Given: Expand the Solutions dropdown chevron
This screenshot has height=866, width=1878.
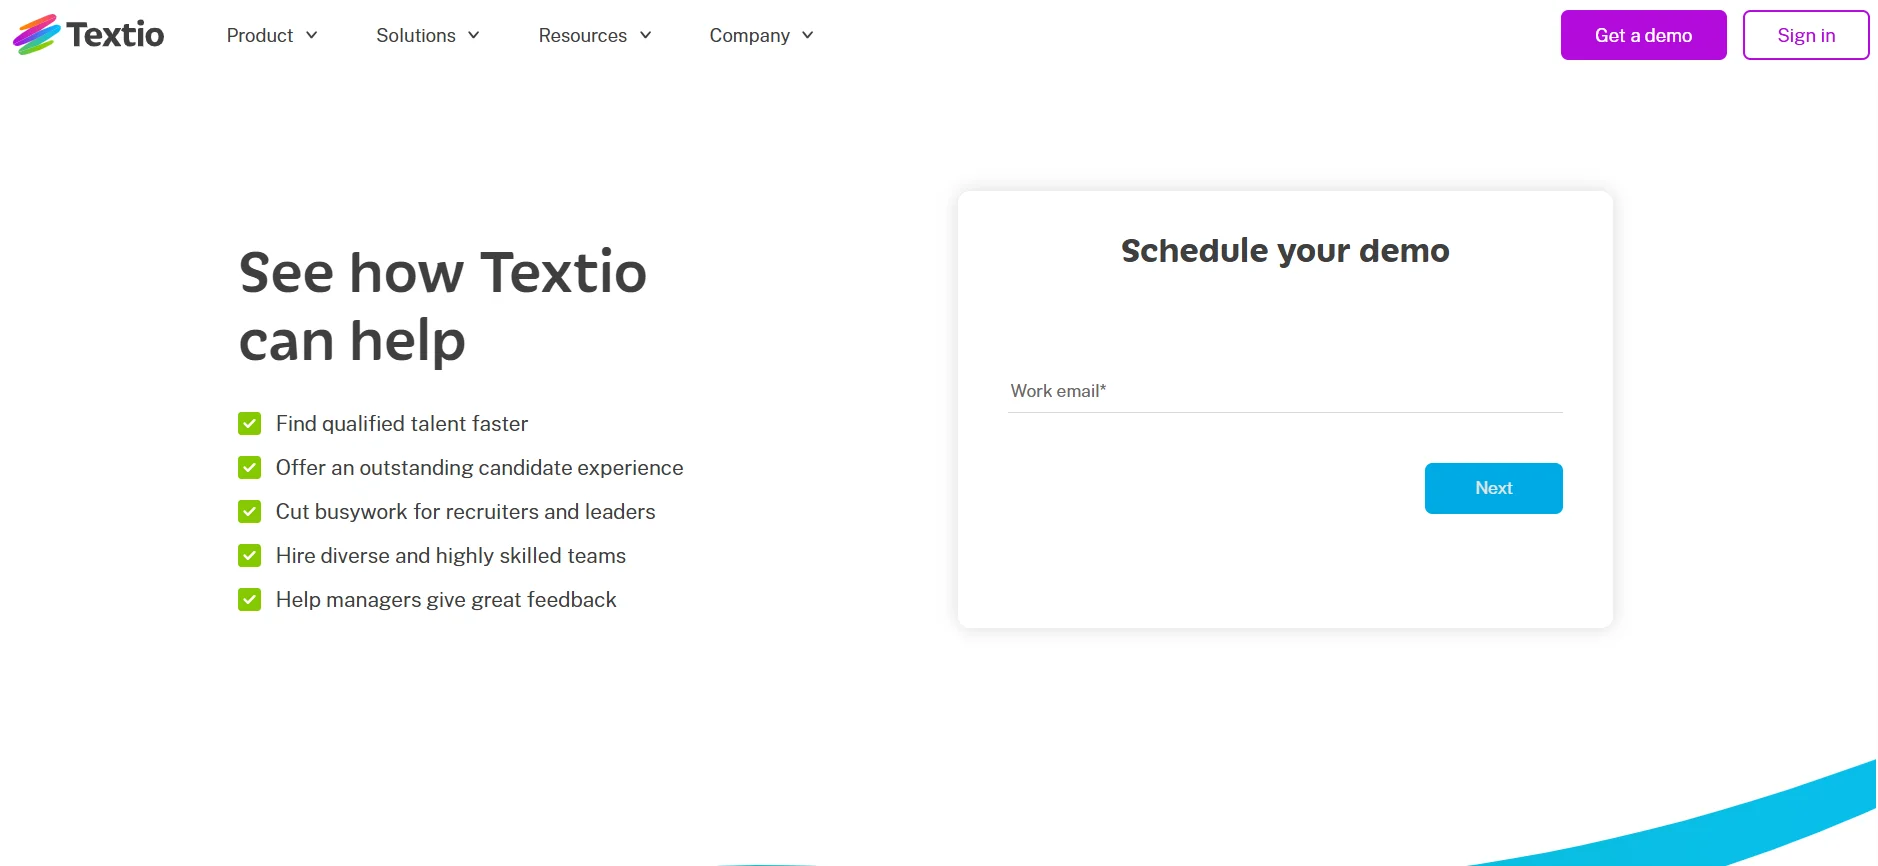Looking at the screenshot, I should [473, 35].
